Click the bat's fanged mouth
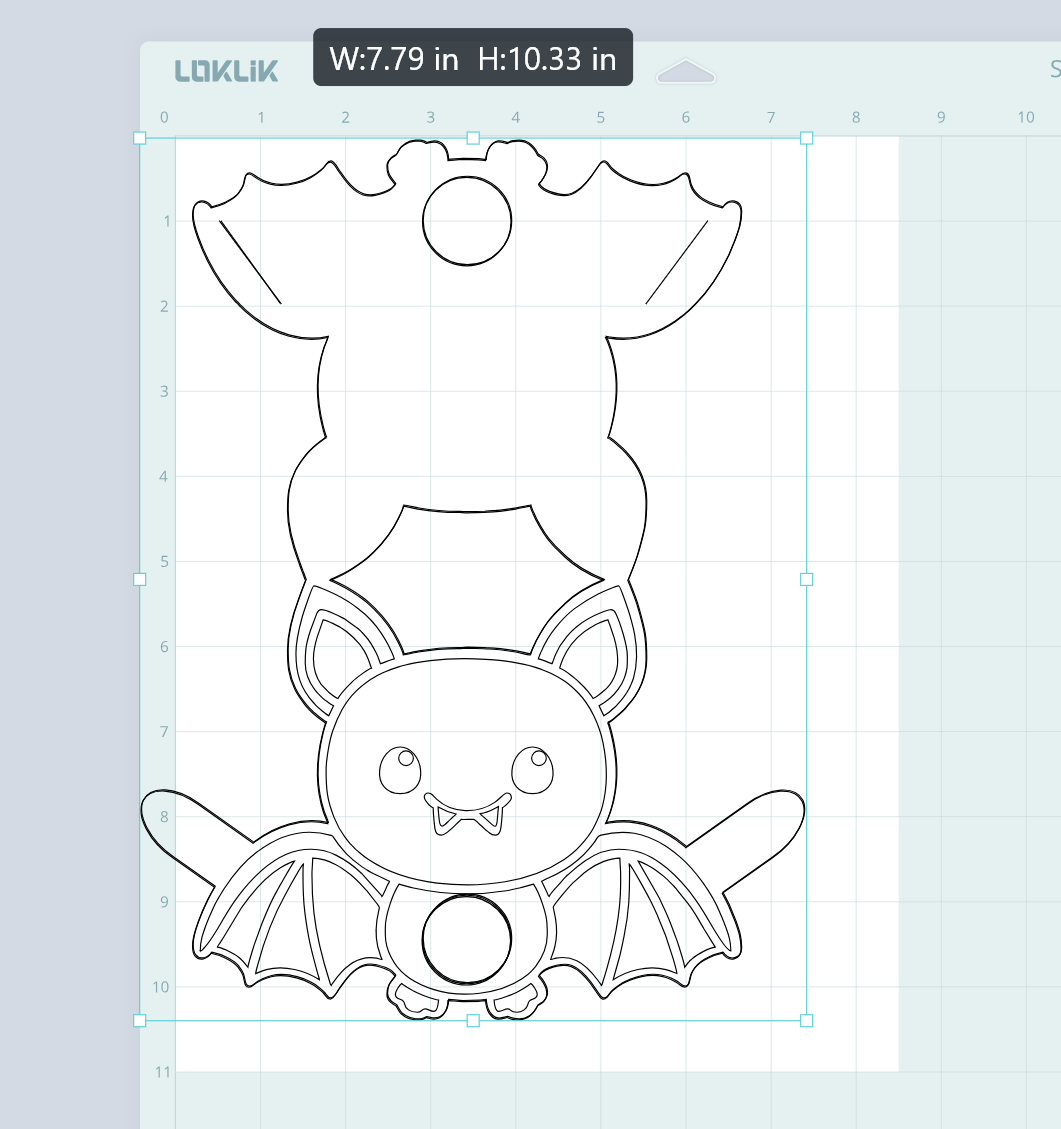 point(467,812)
